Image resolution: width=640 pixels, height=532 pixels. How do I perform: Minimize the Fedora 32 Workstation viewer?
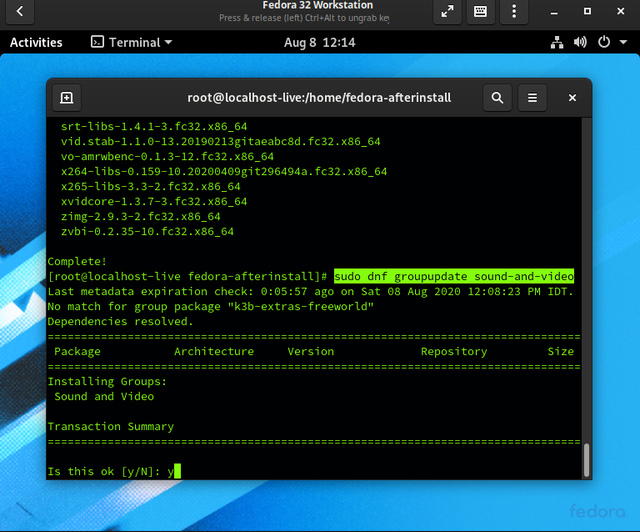(x=554, y=11)
